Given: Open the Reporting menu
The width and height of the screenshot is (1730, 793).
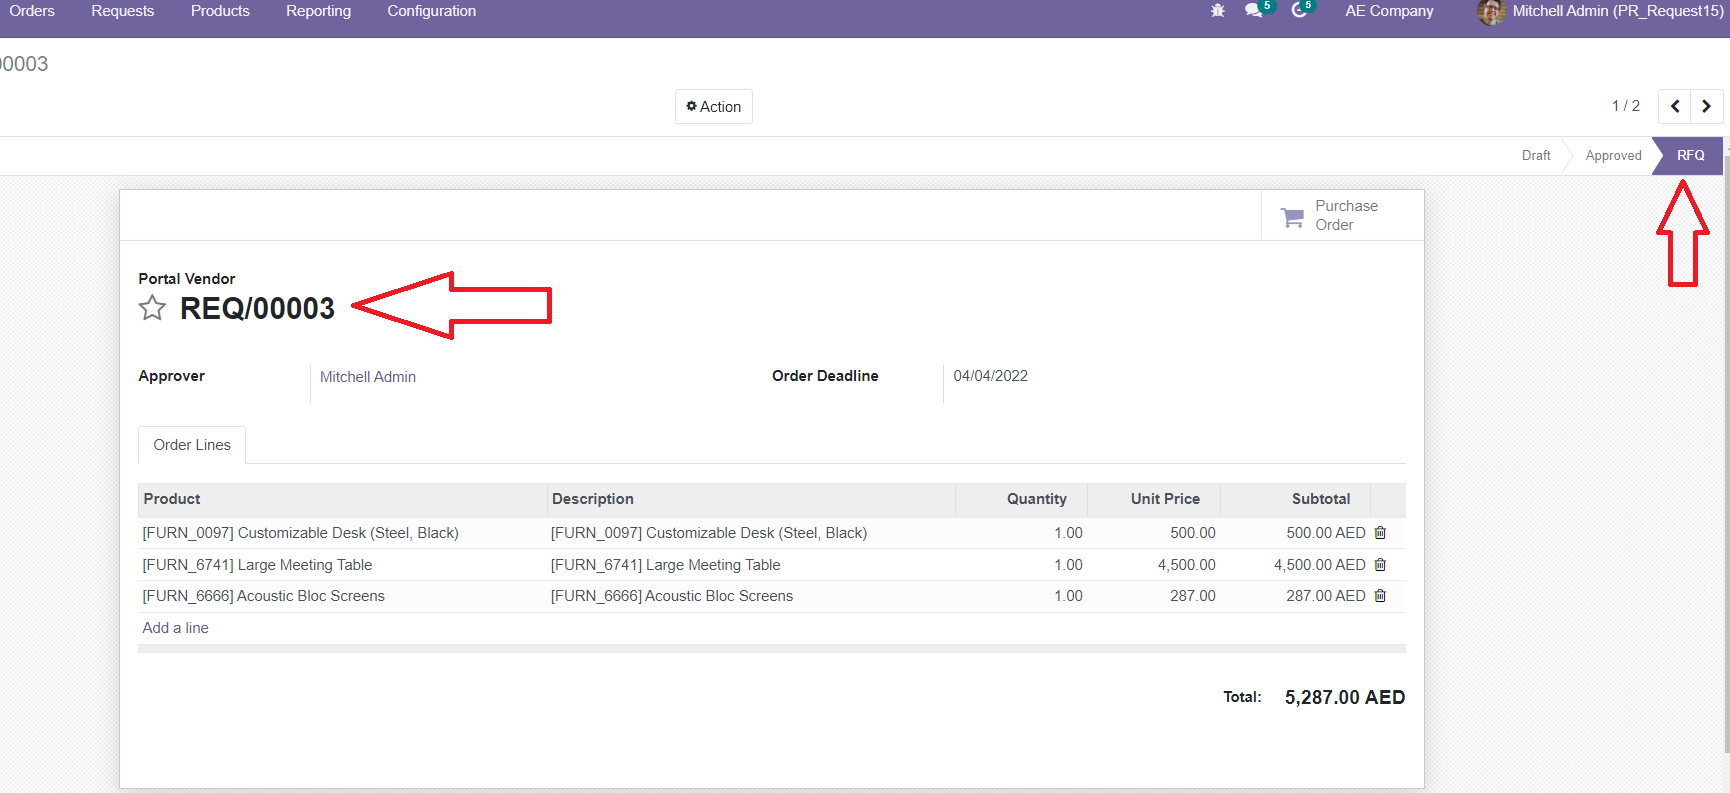Looking at the screenshot, I should click(318, 11).
